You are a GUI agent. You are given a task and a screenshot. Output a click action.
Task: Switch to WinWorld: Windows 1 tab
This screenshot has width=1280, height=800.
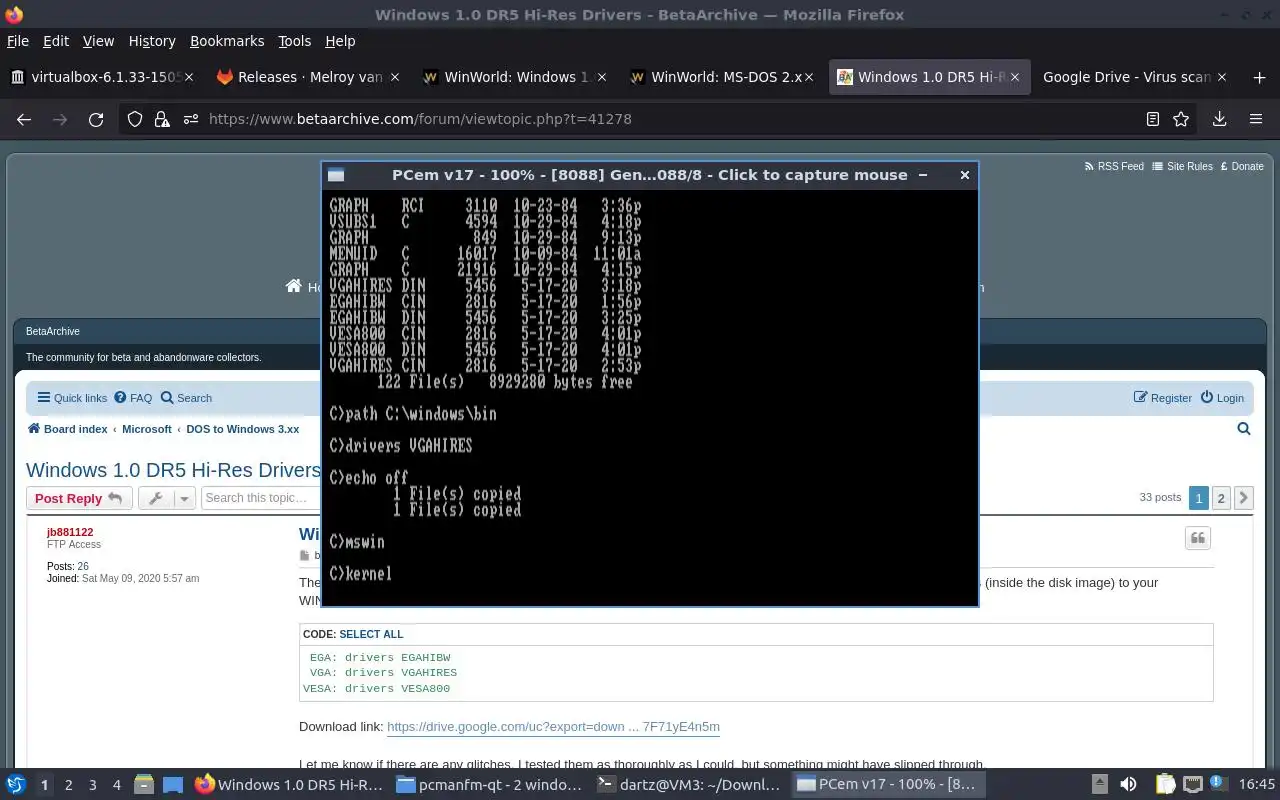coord(512,77)
